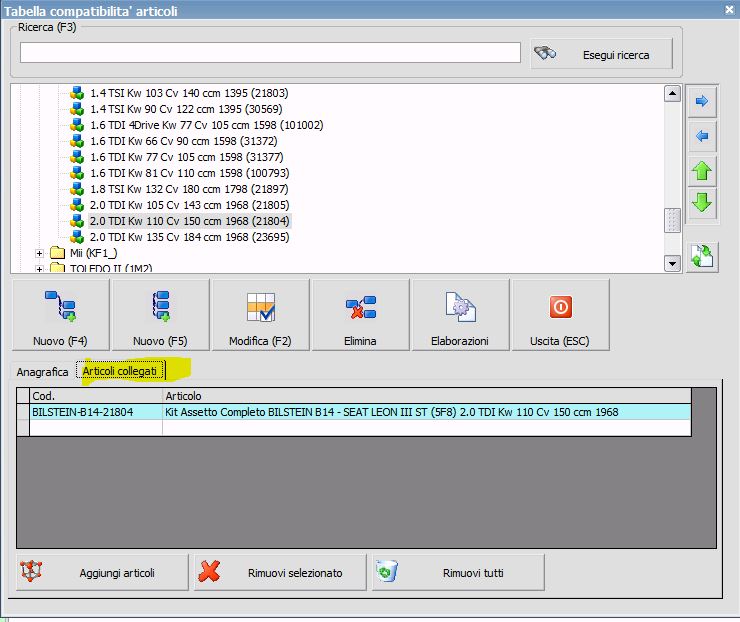Expand the Mii (KF1_) folder
Viewport: 740px width, 622px height.
point(39,253)
